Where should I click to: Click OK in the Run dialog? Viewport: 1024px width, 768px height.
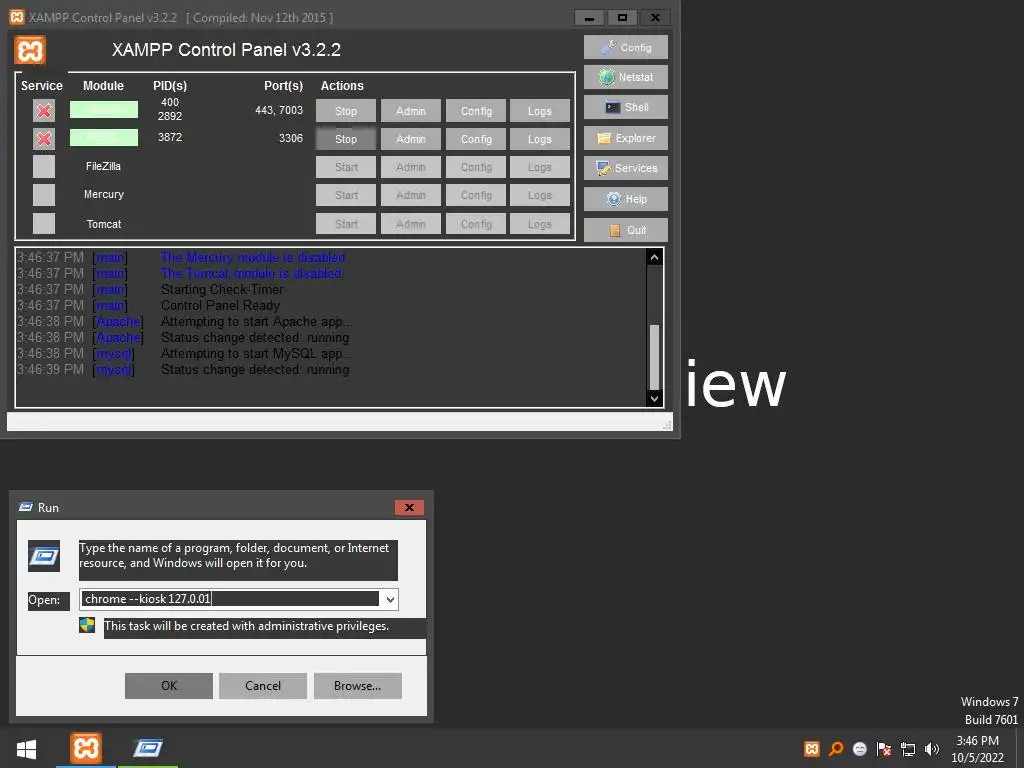tap(169, 686)
